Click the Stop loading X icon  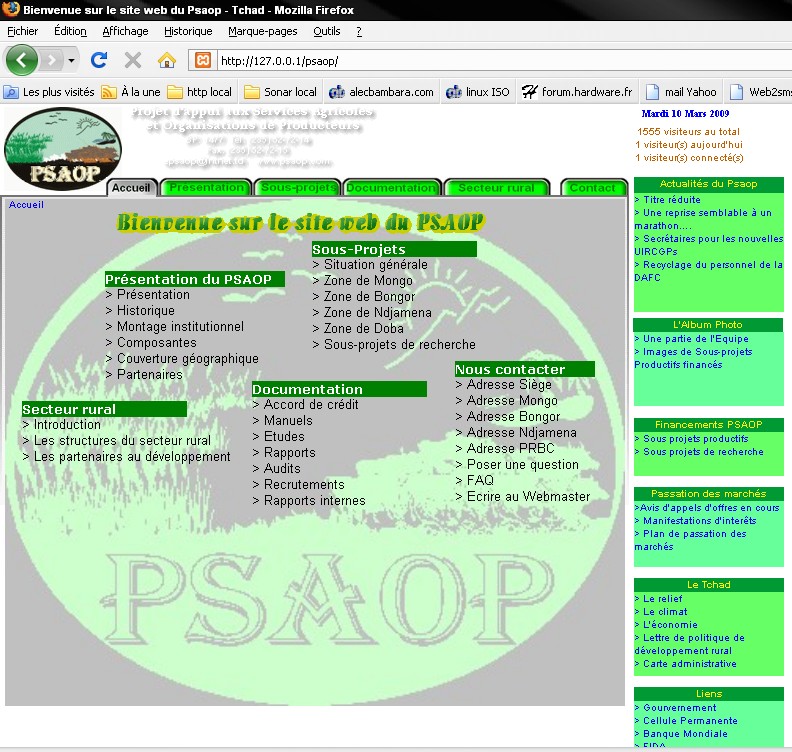click(x=132, y=60)
